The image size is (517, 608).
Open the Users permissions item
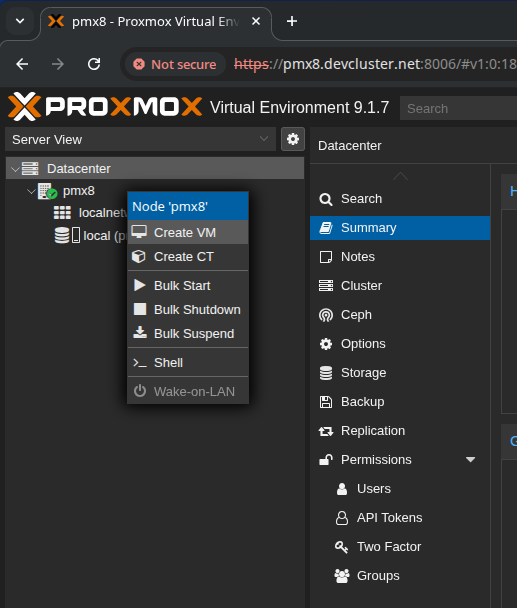(400, 489)
